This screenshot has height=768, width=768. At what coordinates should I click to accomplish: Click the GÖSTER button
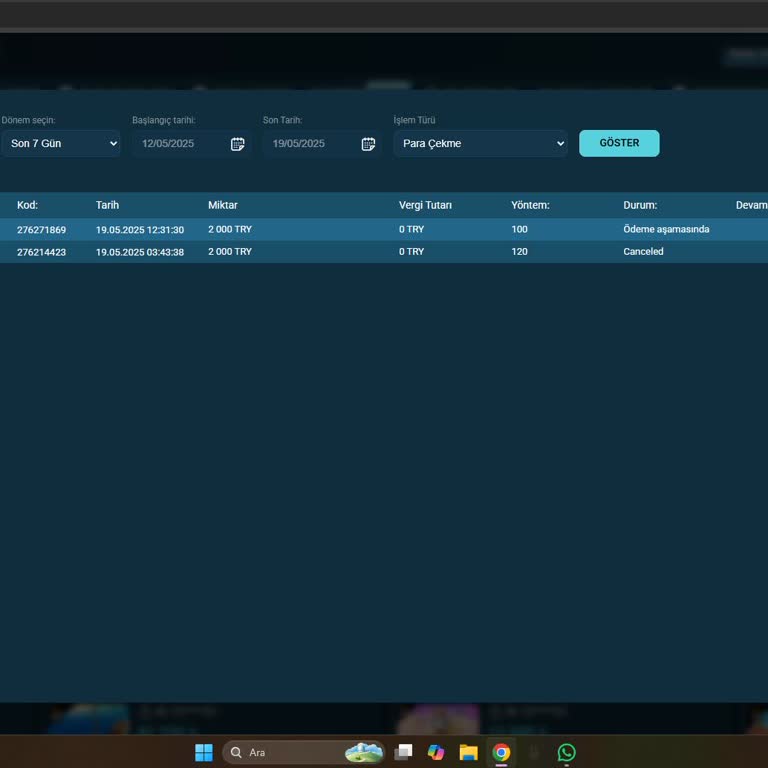tap(619, 143)
